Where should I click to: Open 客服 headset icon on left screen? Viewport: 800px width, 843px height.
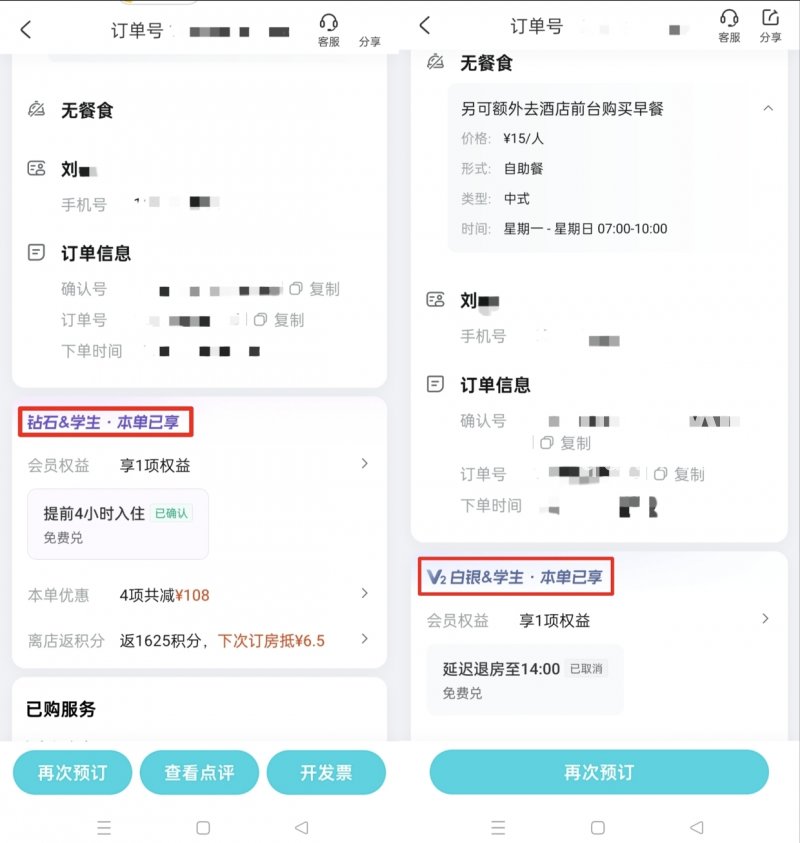pos(328,30)
